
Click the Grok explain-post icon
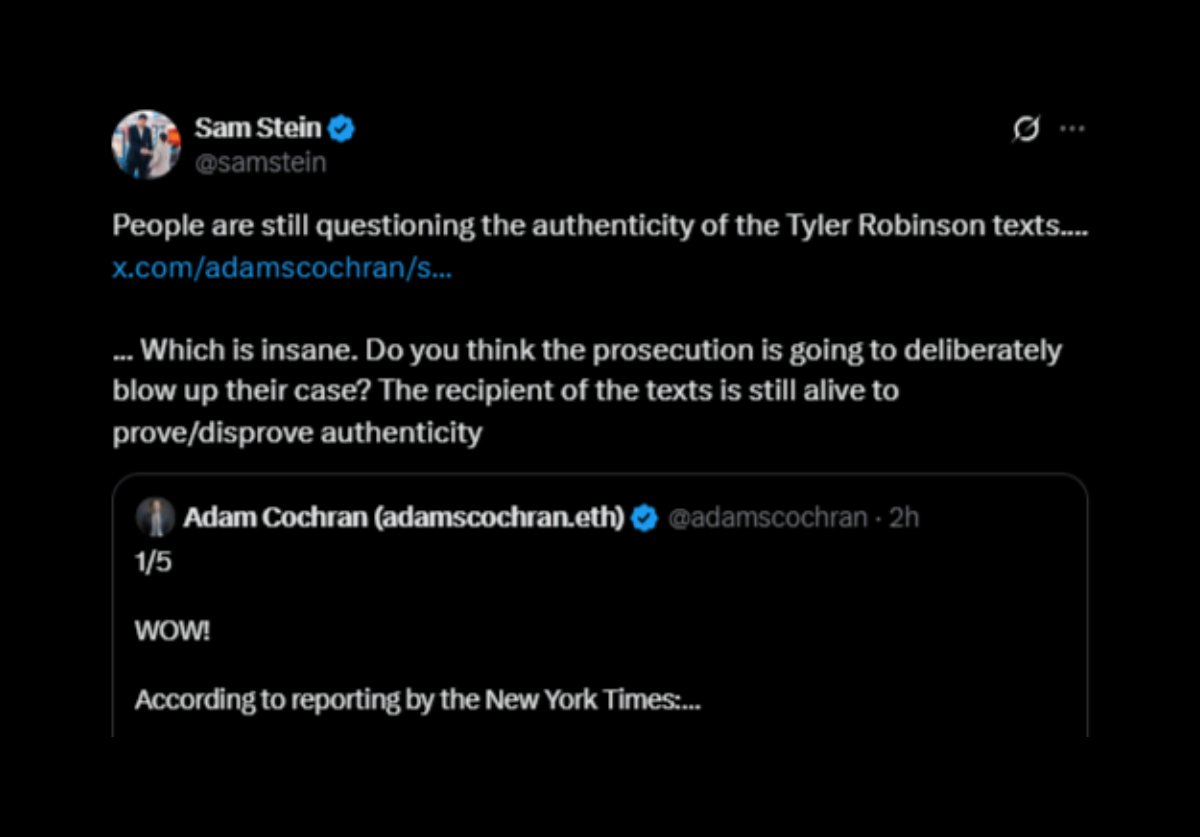pos(1026,129)
